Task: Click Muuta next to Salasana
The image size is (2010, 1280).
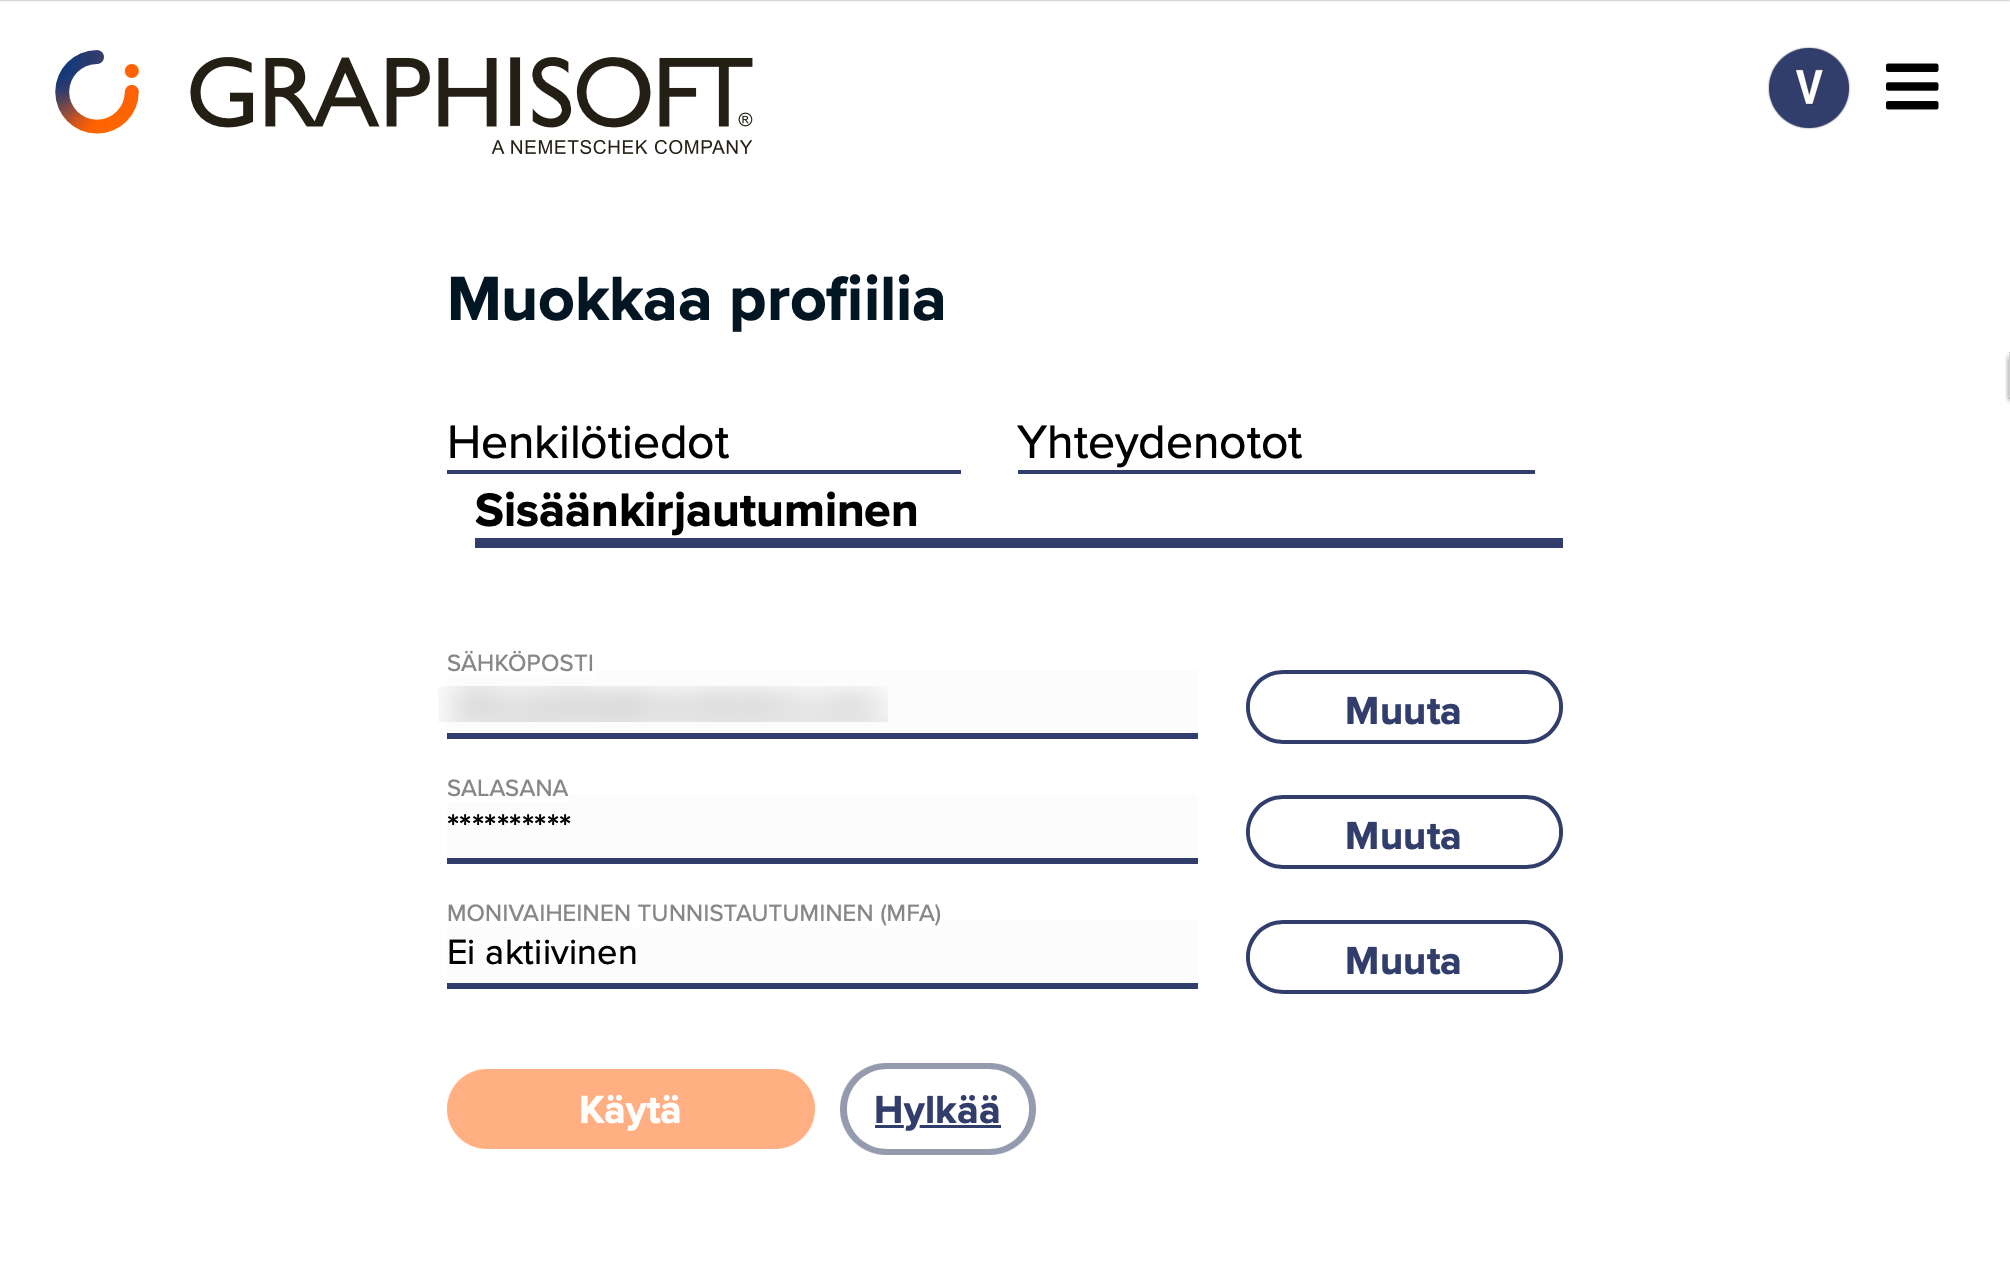Action: (1403, 832)
